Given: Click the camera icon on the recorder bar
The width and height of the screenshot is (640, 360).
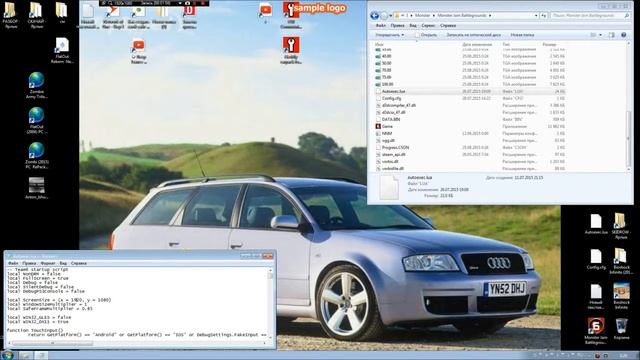Looking at the screenshot, I should [x=187, y=3].
